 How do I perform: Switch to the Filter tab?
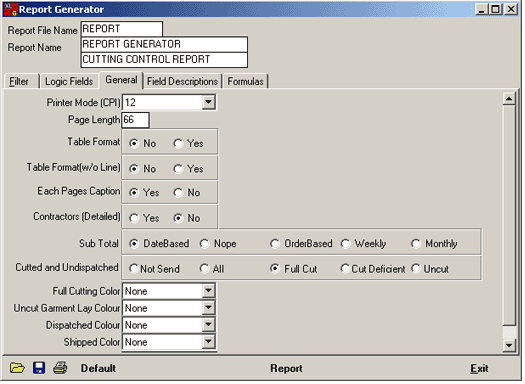coord(21,82)
